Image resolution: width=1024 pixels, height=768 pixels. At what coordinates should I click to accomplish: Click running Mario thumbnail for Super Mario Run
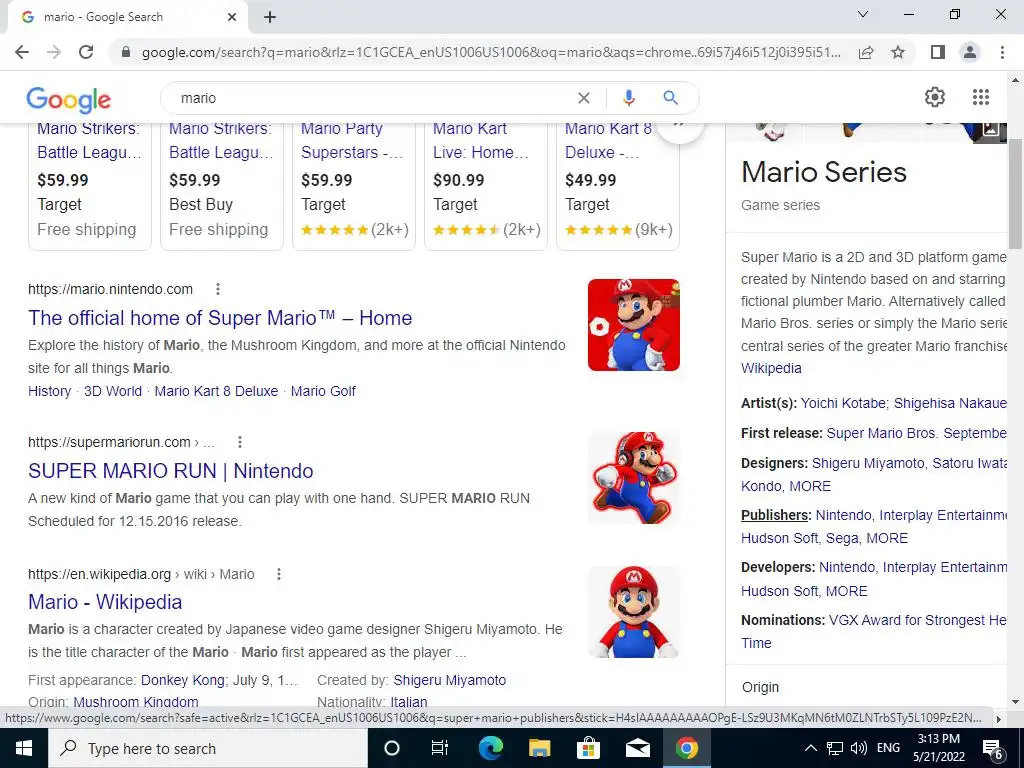633,477
